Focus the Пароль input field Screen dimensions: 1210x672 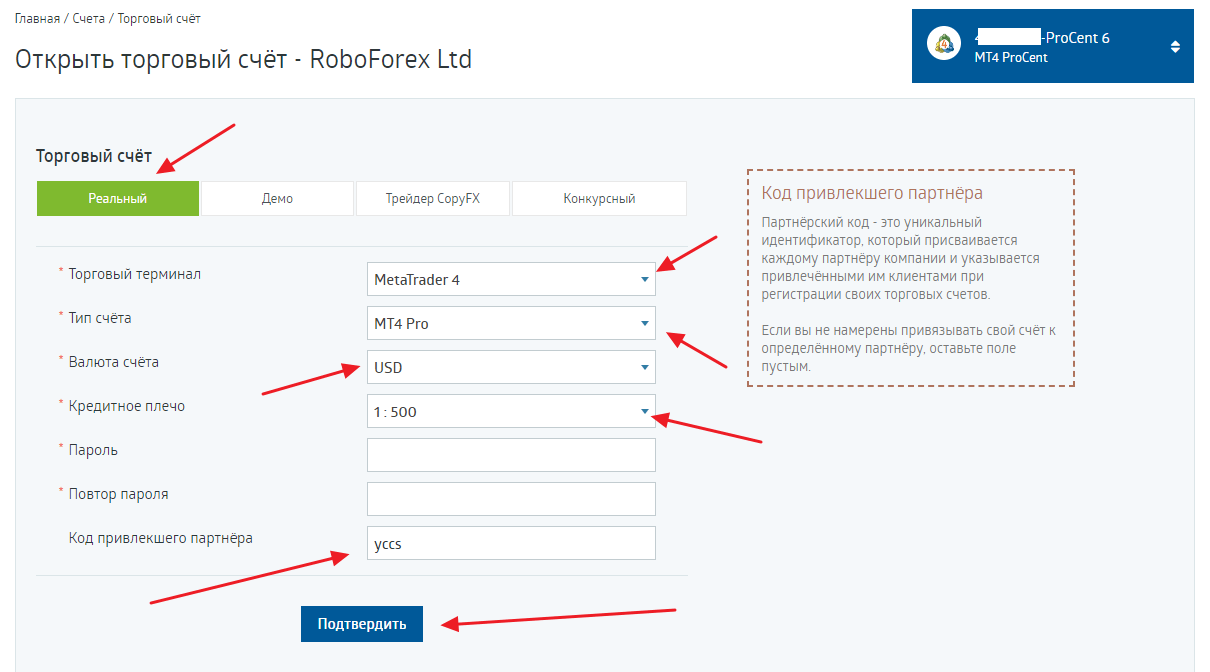tap(511, 455)
